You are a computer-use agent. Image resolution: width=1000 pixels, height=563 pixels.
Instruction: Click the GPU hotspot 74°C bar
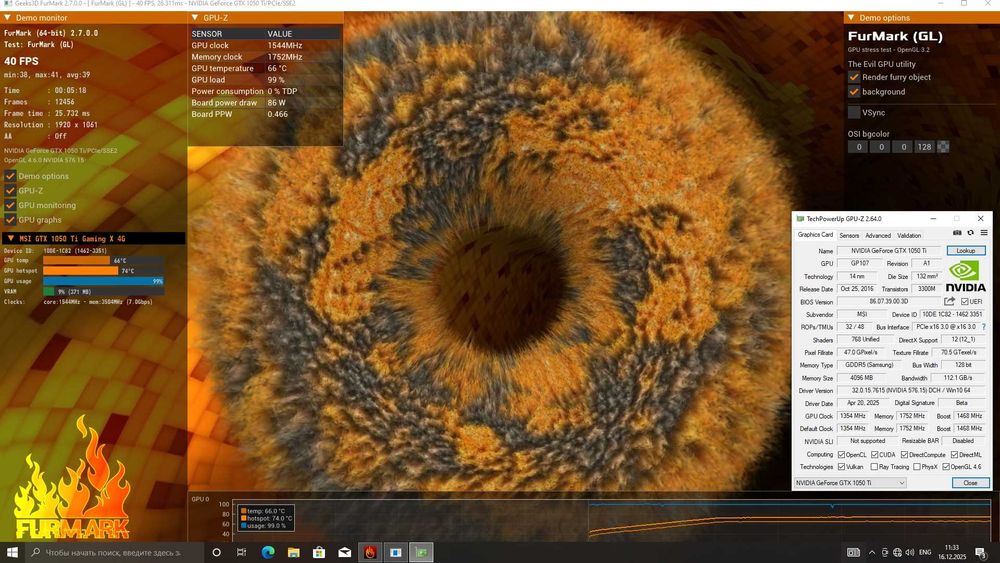(80, 270)
